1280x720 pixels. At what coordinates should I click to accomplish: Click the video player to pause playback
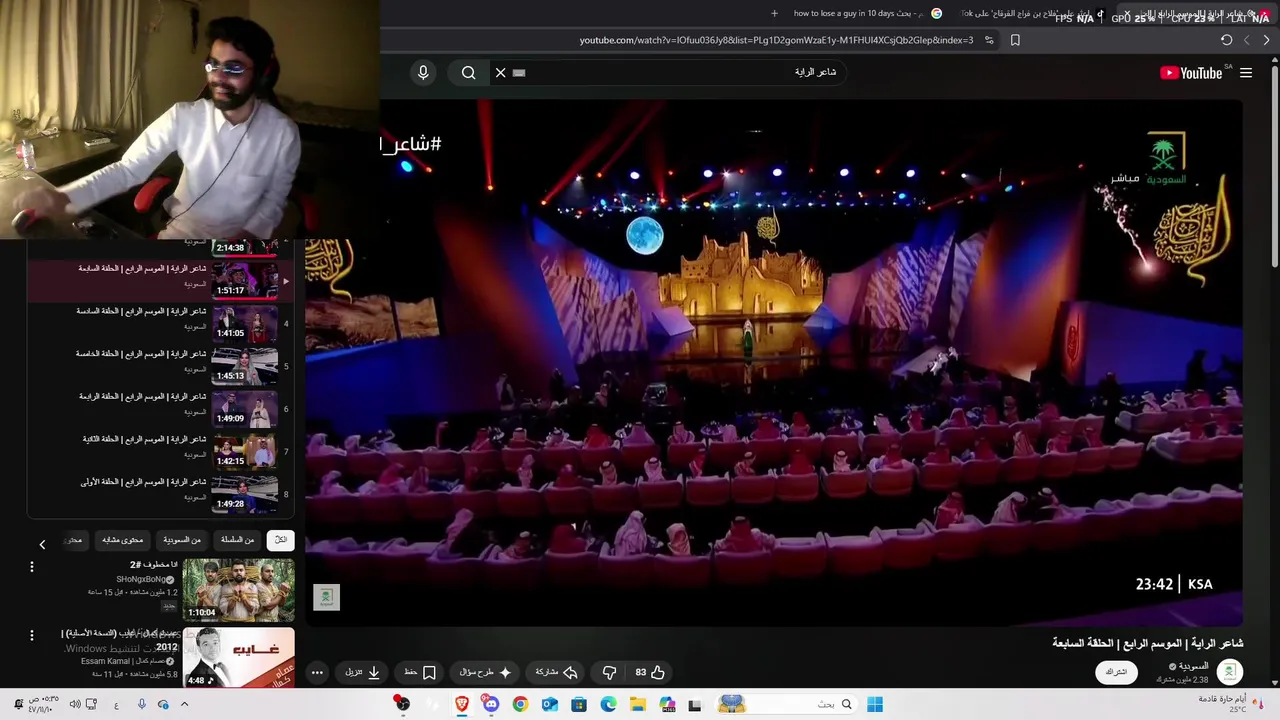(774, 362)
